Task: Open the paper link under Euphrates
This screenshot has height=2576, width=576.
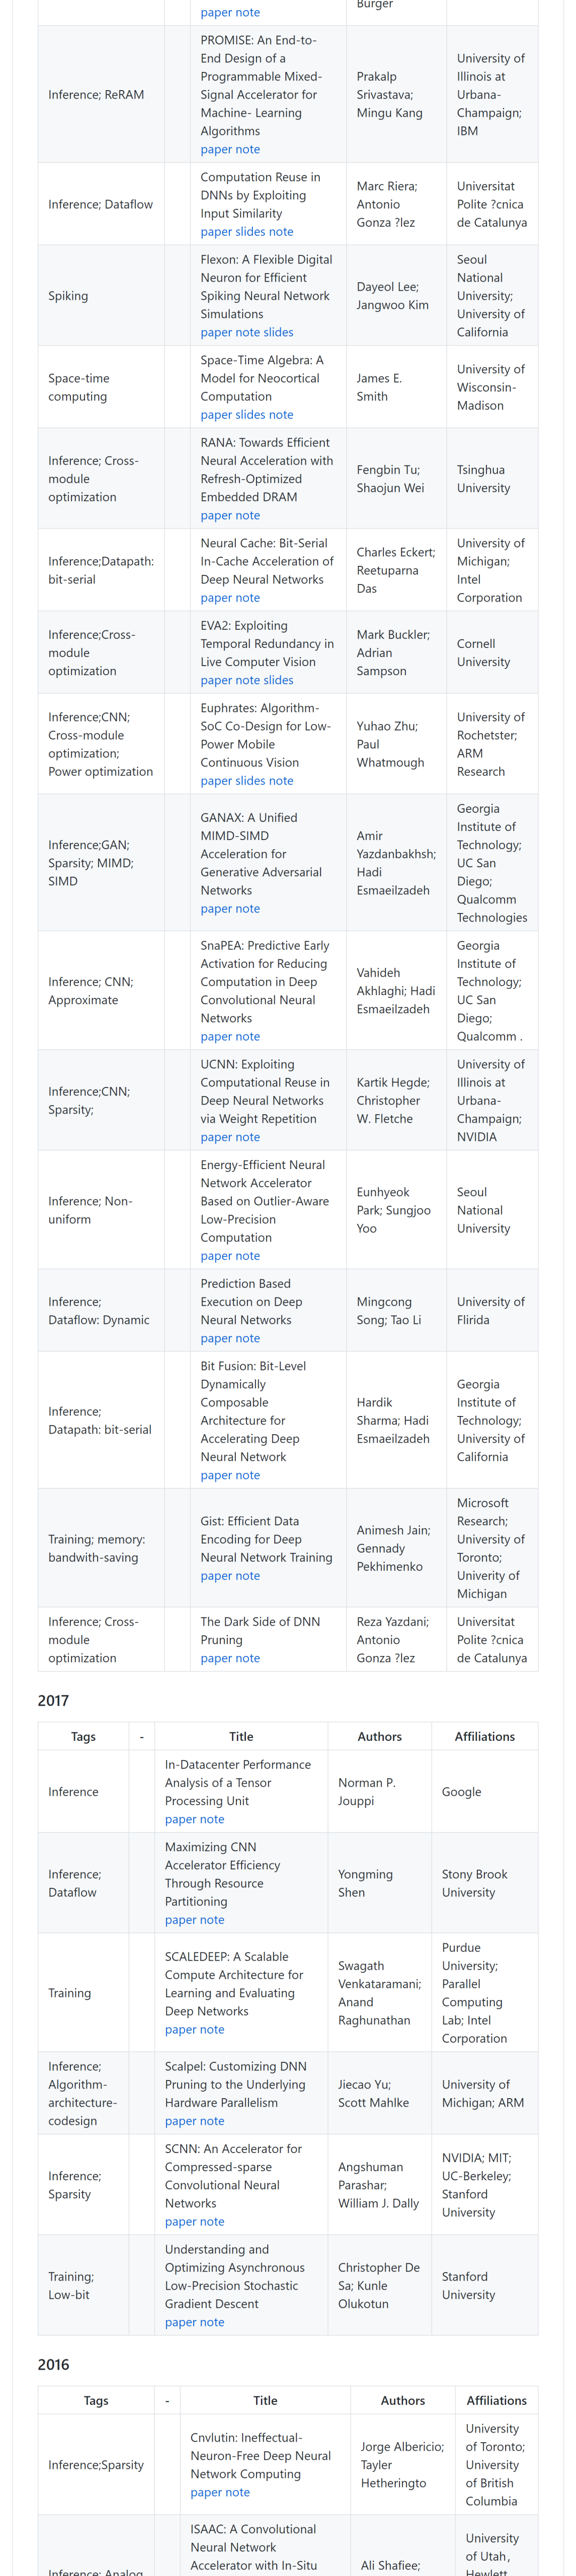Action: pos(215,780)
